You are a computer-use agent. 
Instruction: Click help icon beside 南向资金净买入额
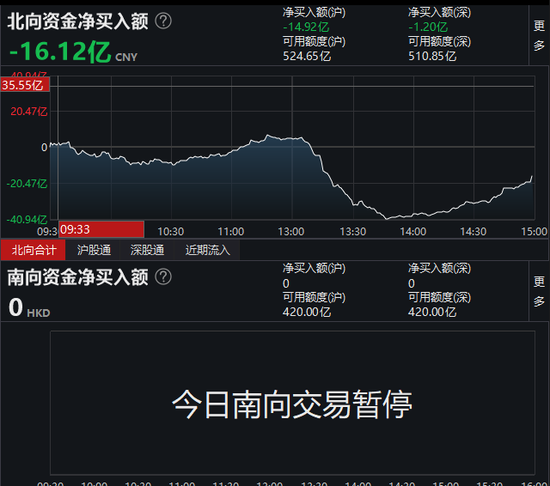point(163,277)
